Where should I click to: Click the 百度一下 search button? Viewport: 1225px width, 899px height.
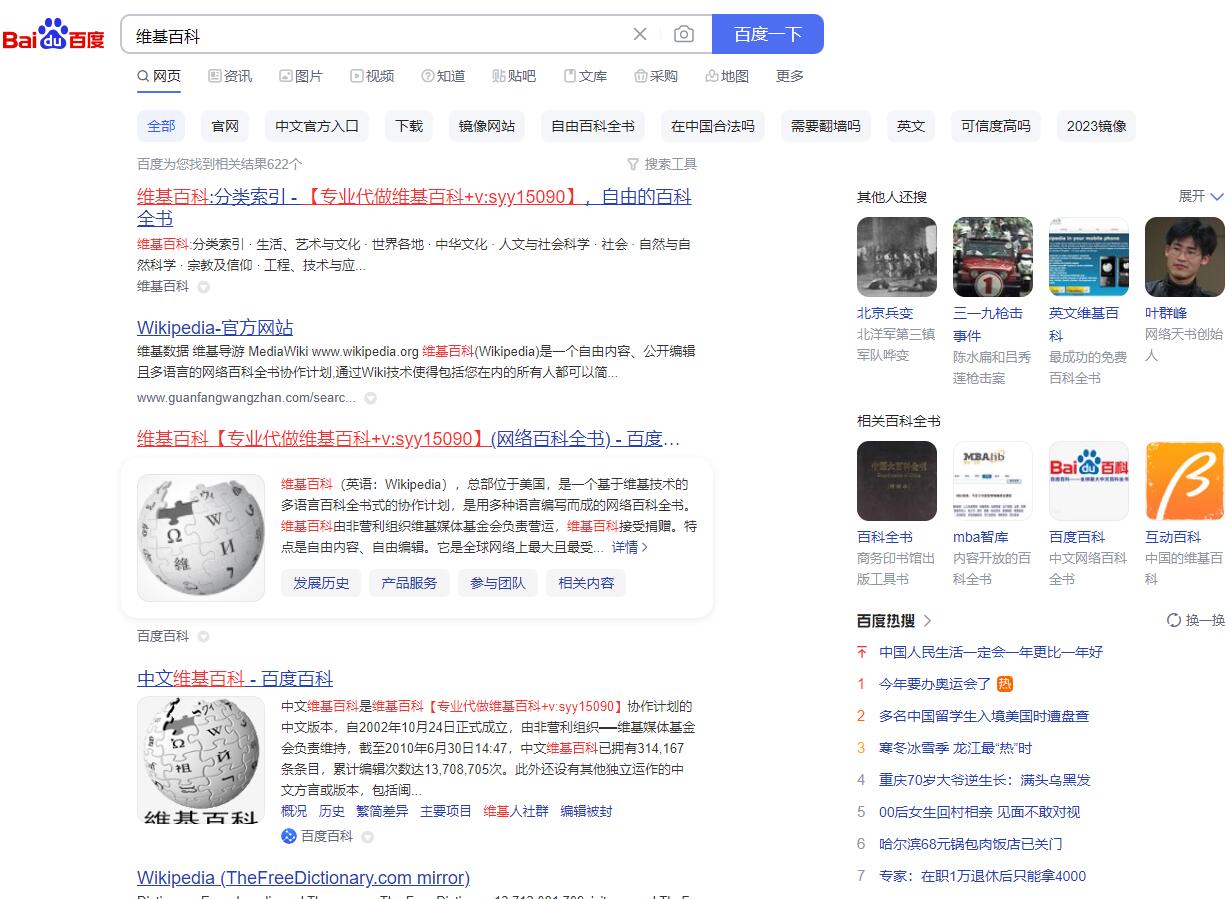(x=768, y=34)
